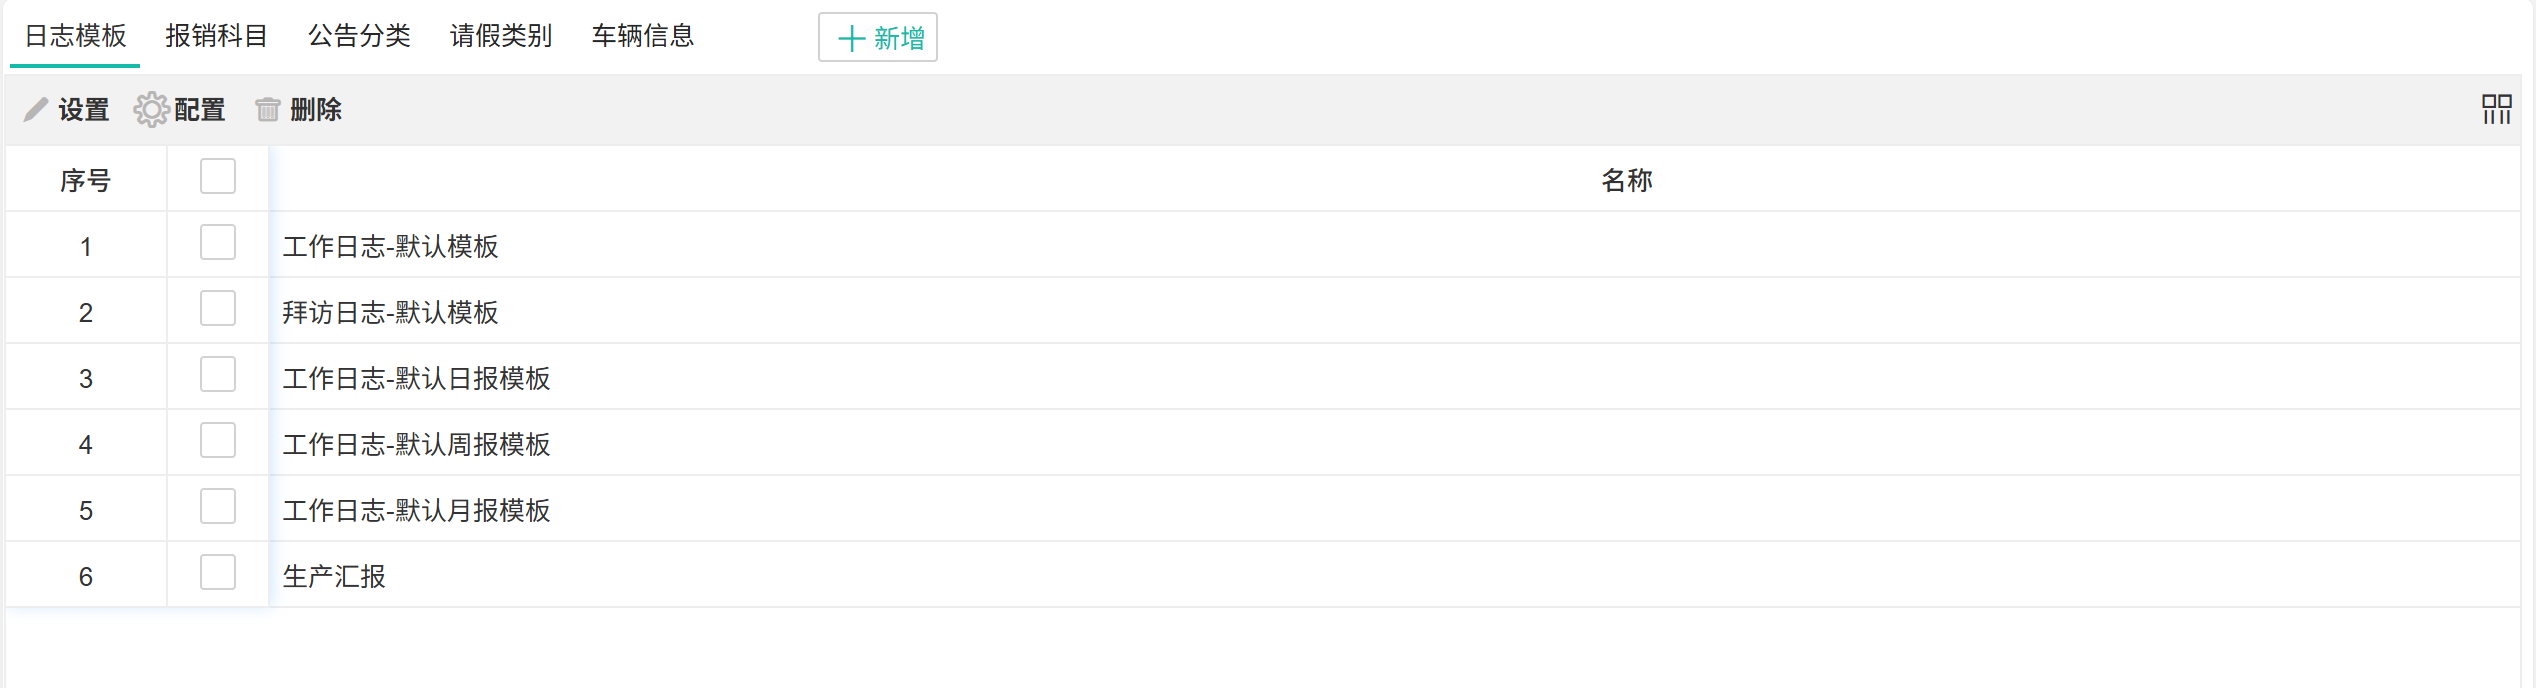
Task: Switch to the 报销科目 tab
Action: (x=216, y=36)
